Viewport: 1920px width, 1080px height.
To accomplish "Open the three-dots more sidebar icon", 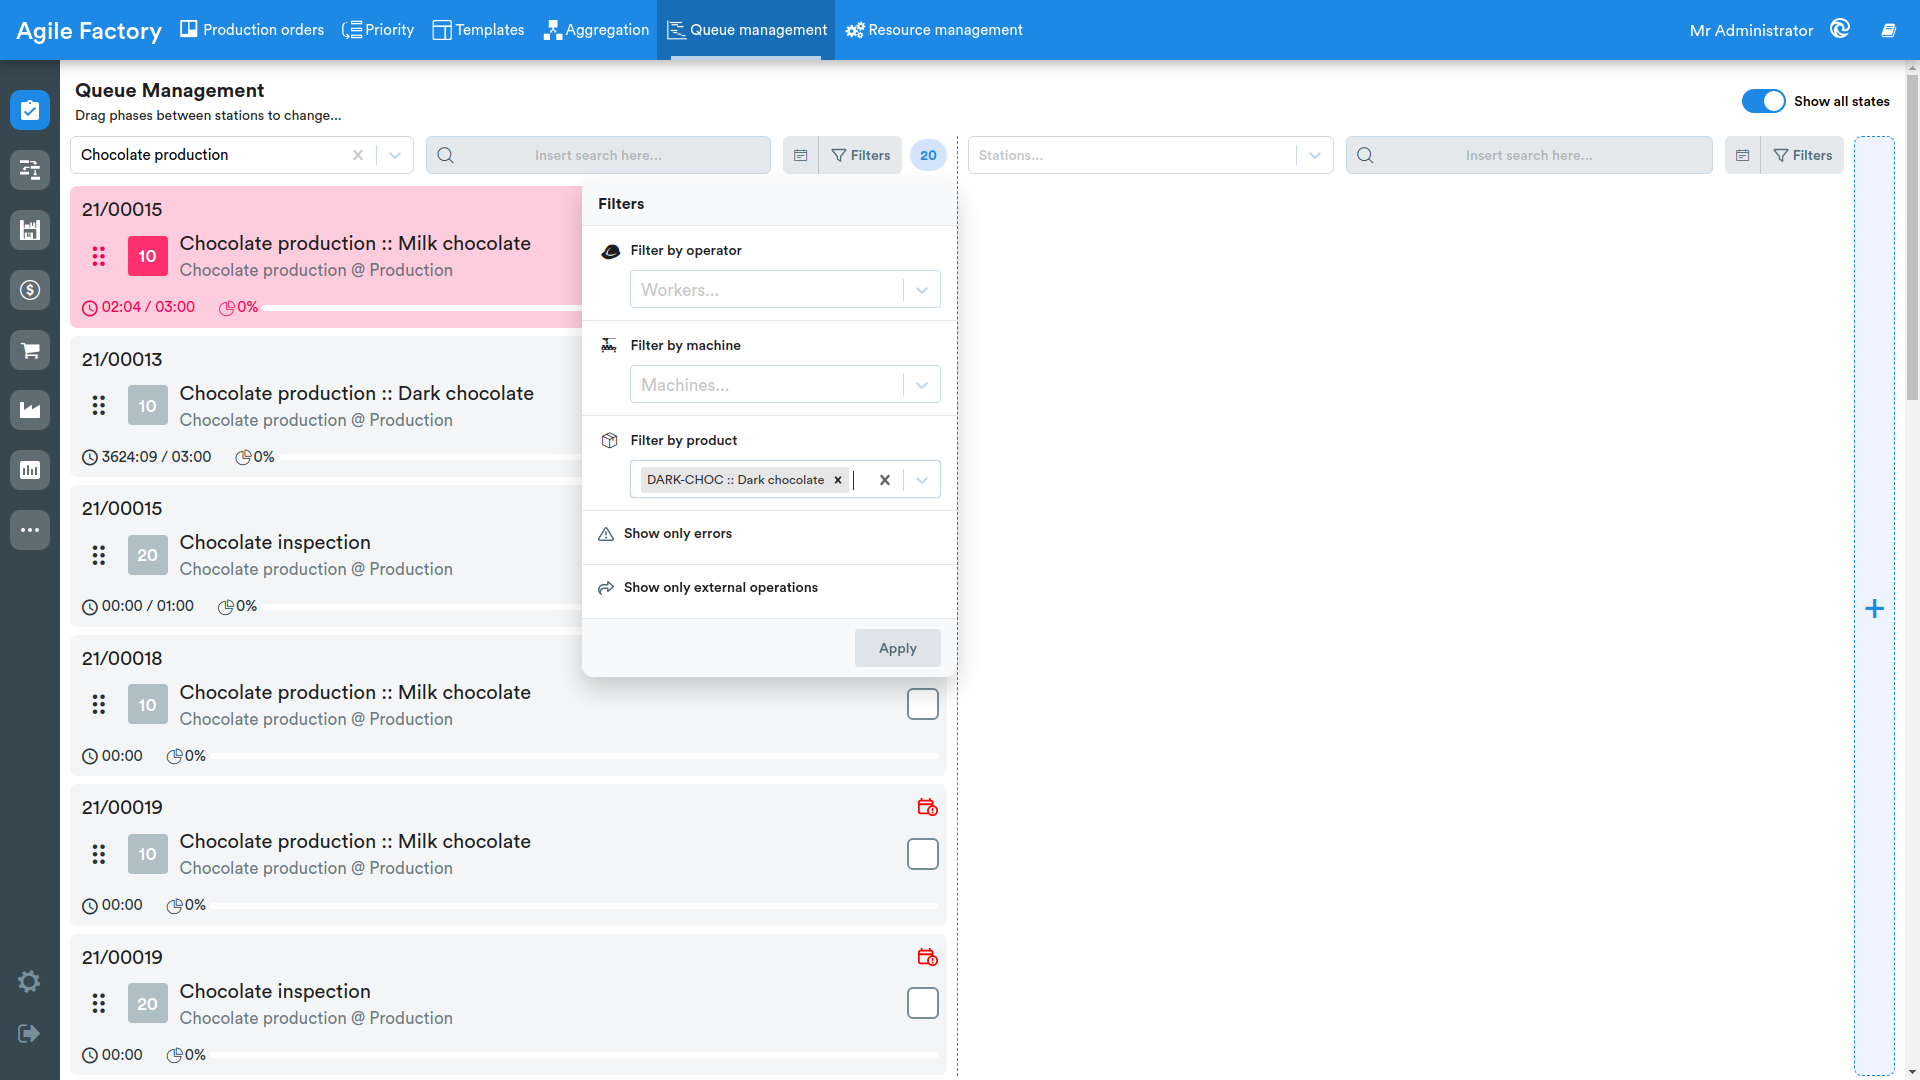I will pos(30,530).
